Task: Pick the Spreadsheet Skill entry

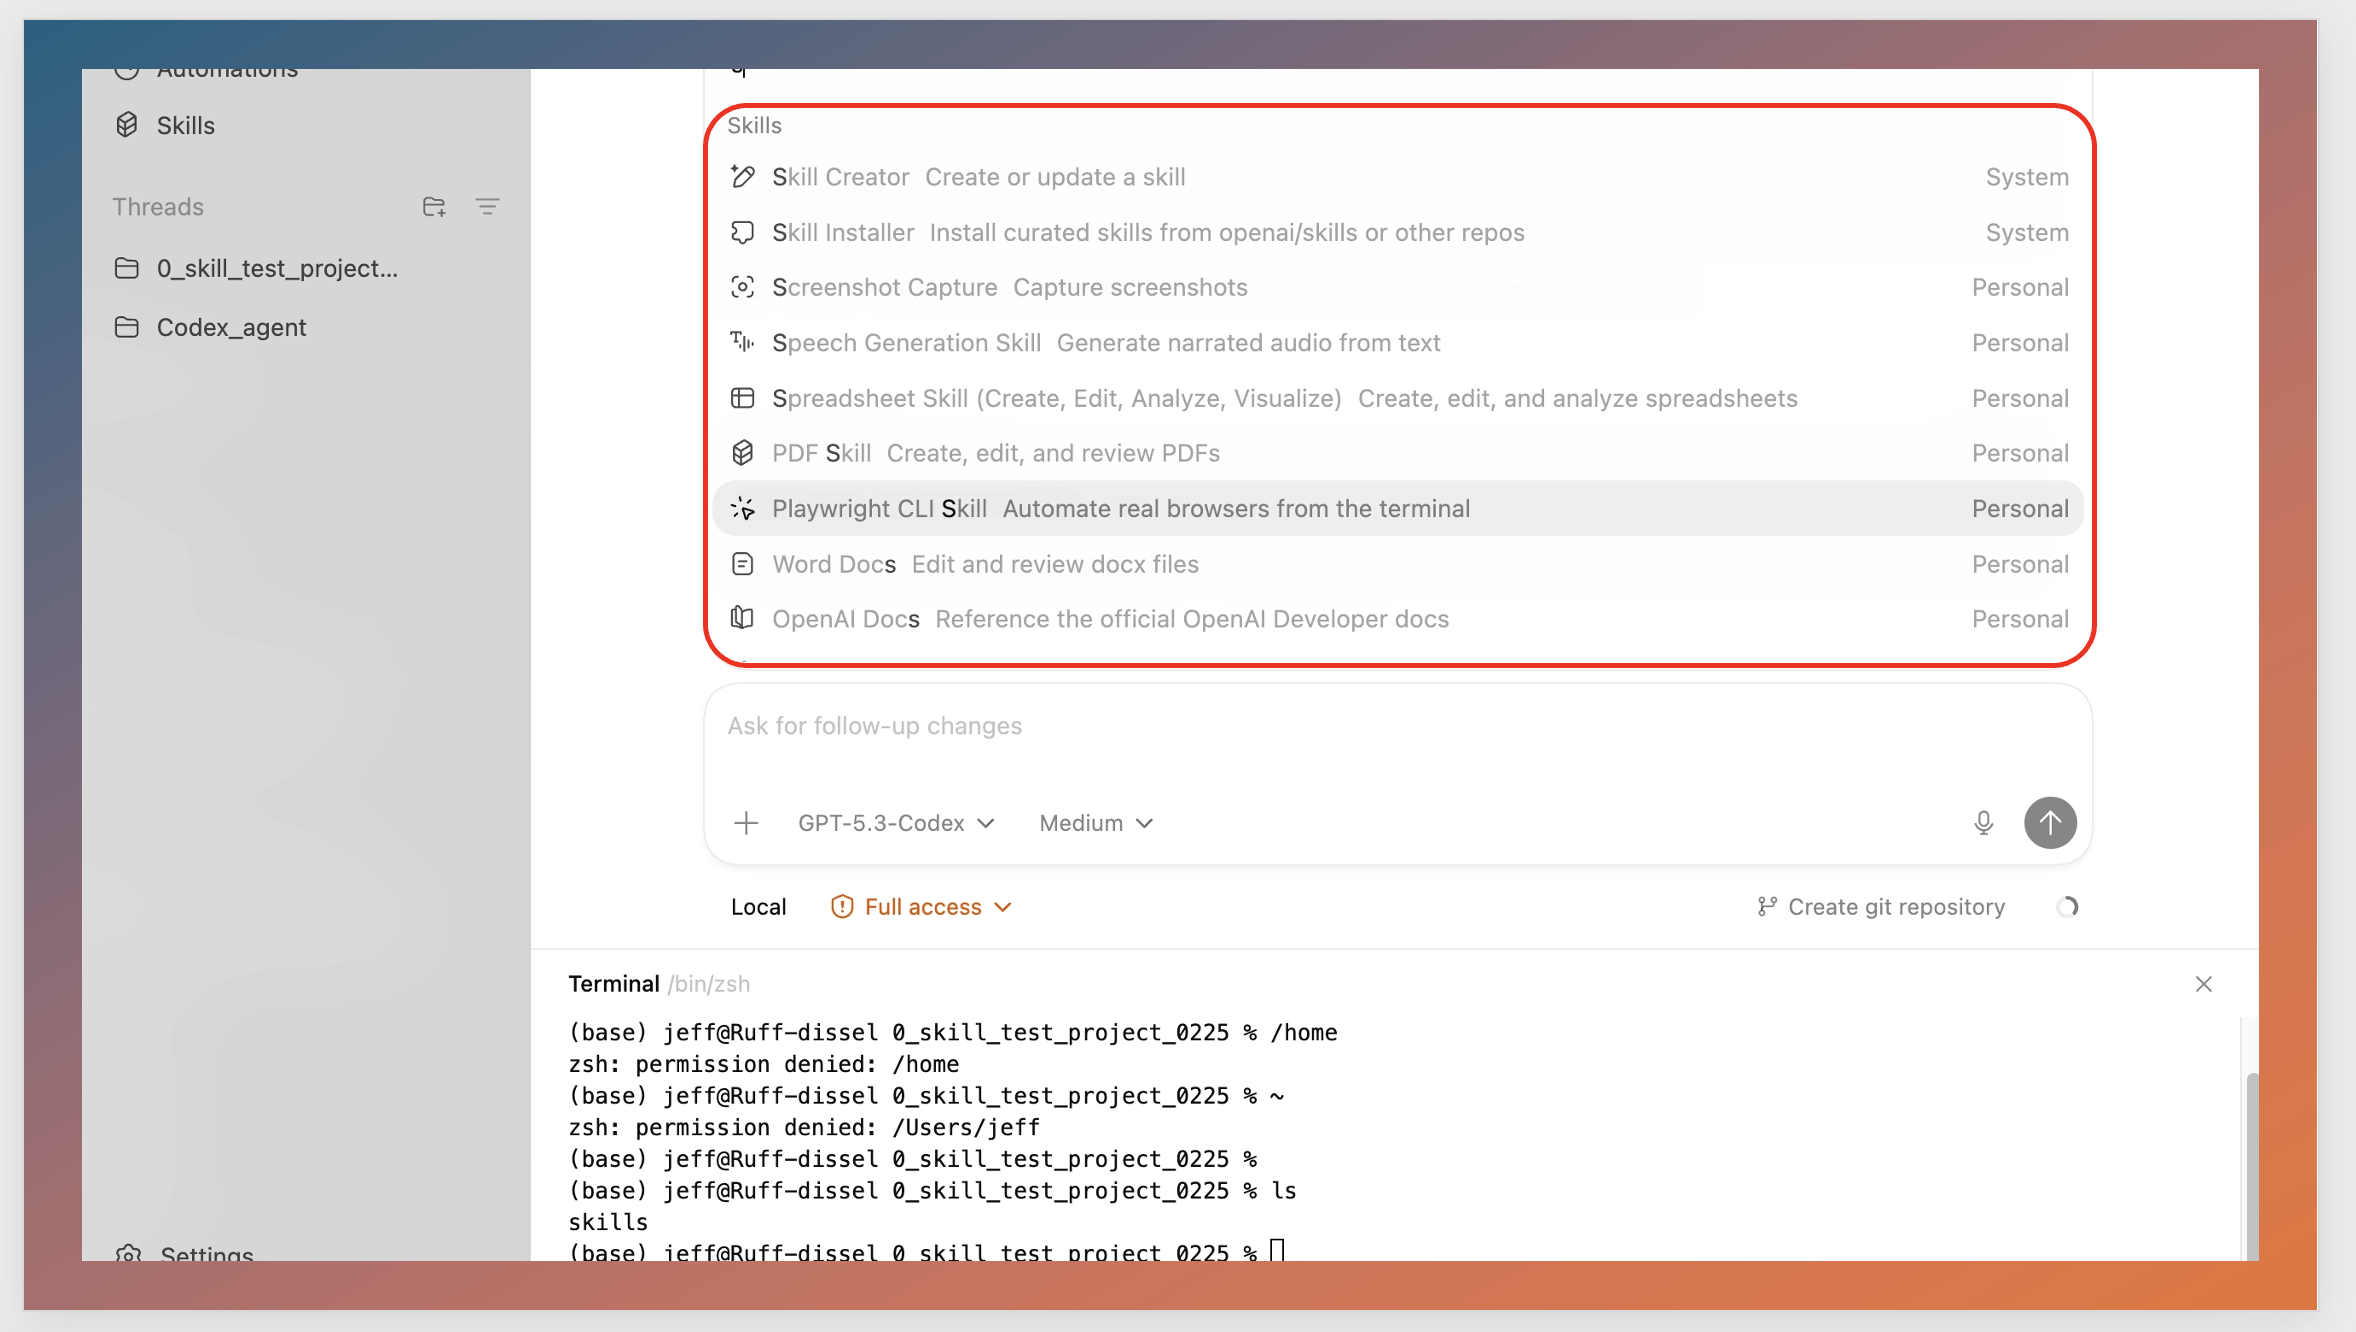Action: click(x=1398, y=398)
